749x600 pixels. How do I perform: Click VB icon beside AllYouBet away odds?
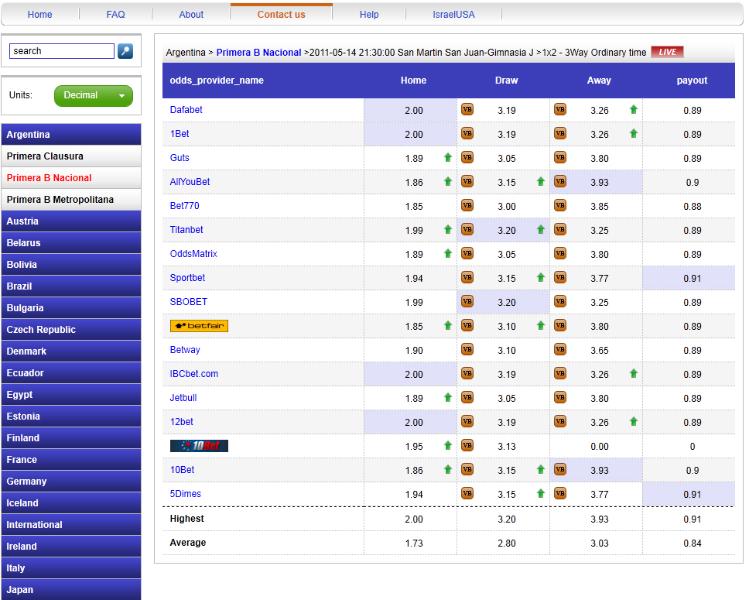pyautogui.click(x=560, y=182)
